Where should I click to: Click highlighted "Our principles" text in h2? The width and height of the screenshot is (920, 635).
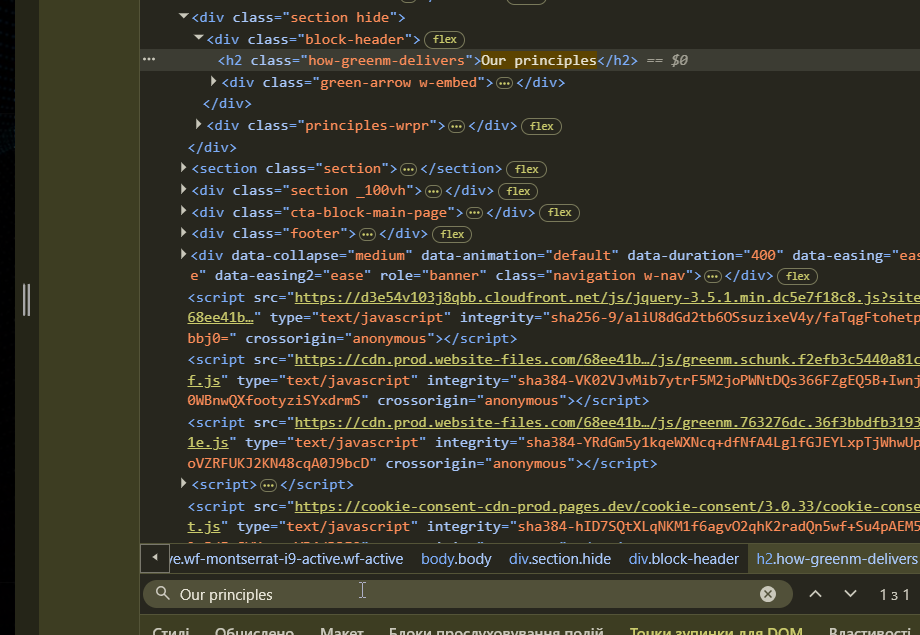(x=539, y=60)
